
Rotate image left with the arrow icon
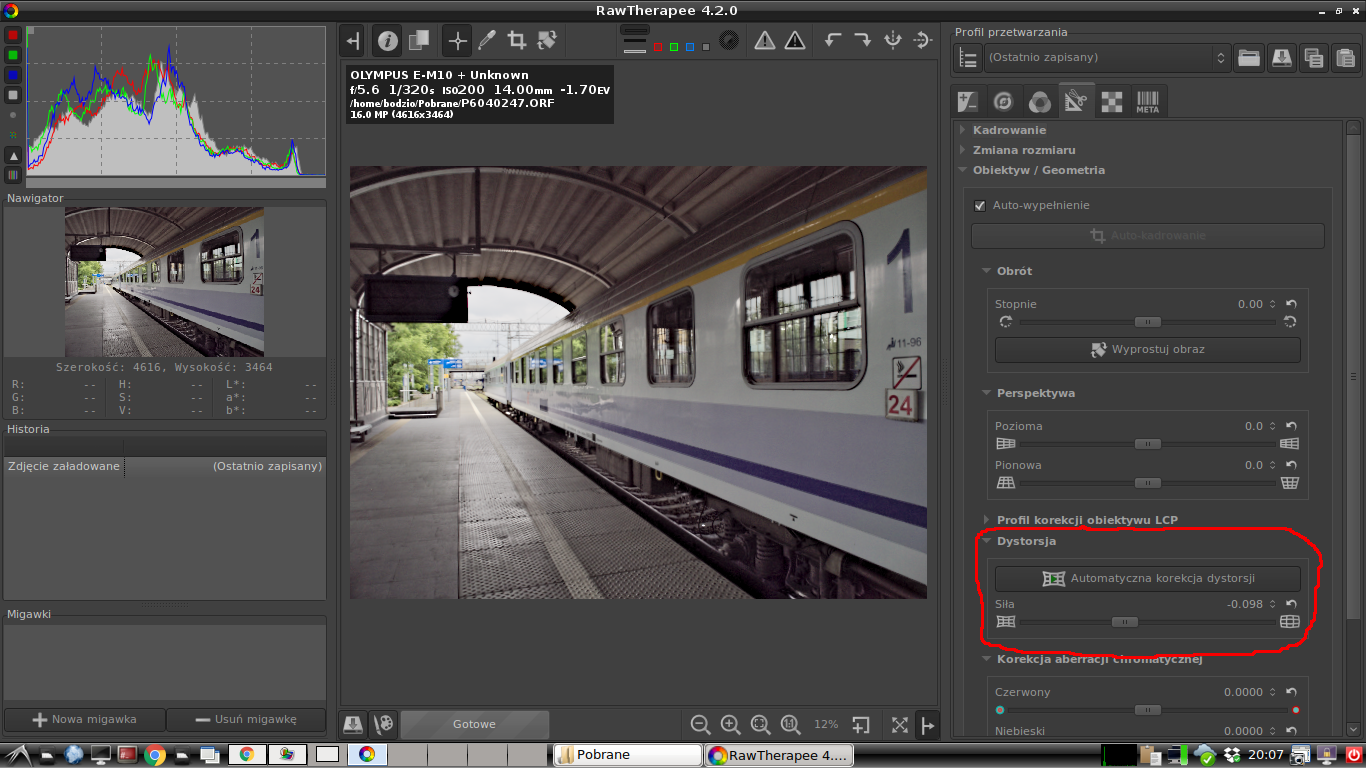(x=832, y=41)
